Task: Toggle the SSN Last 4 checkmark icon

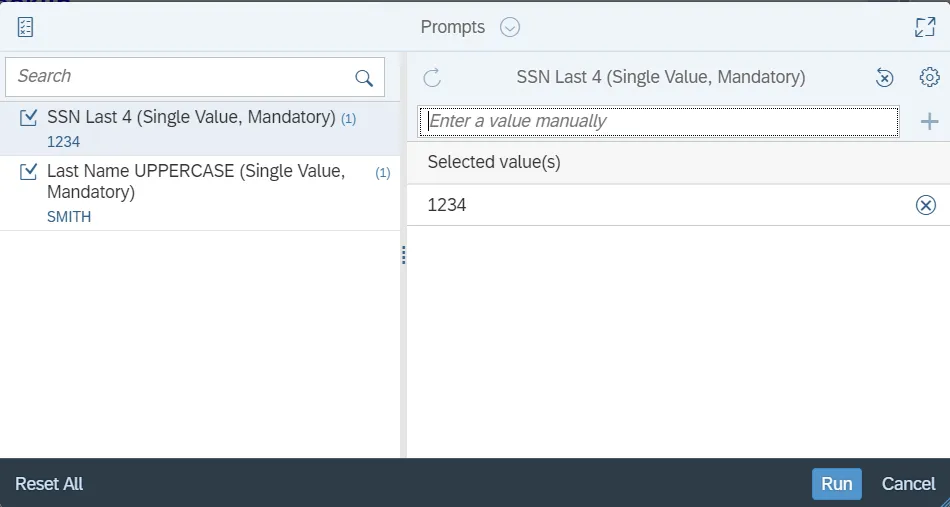Action: click(29, 118)
